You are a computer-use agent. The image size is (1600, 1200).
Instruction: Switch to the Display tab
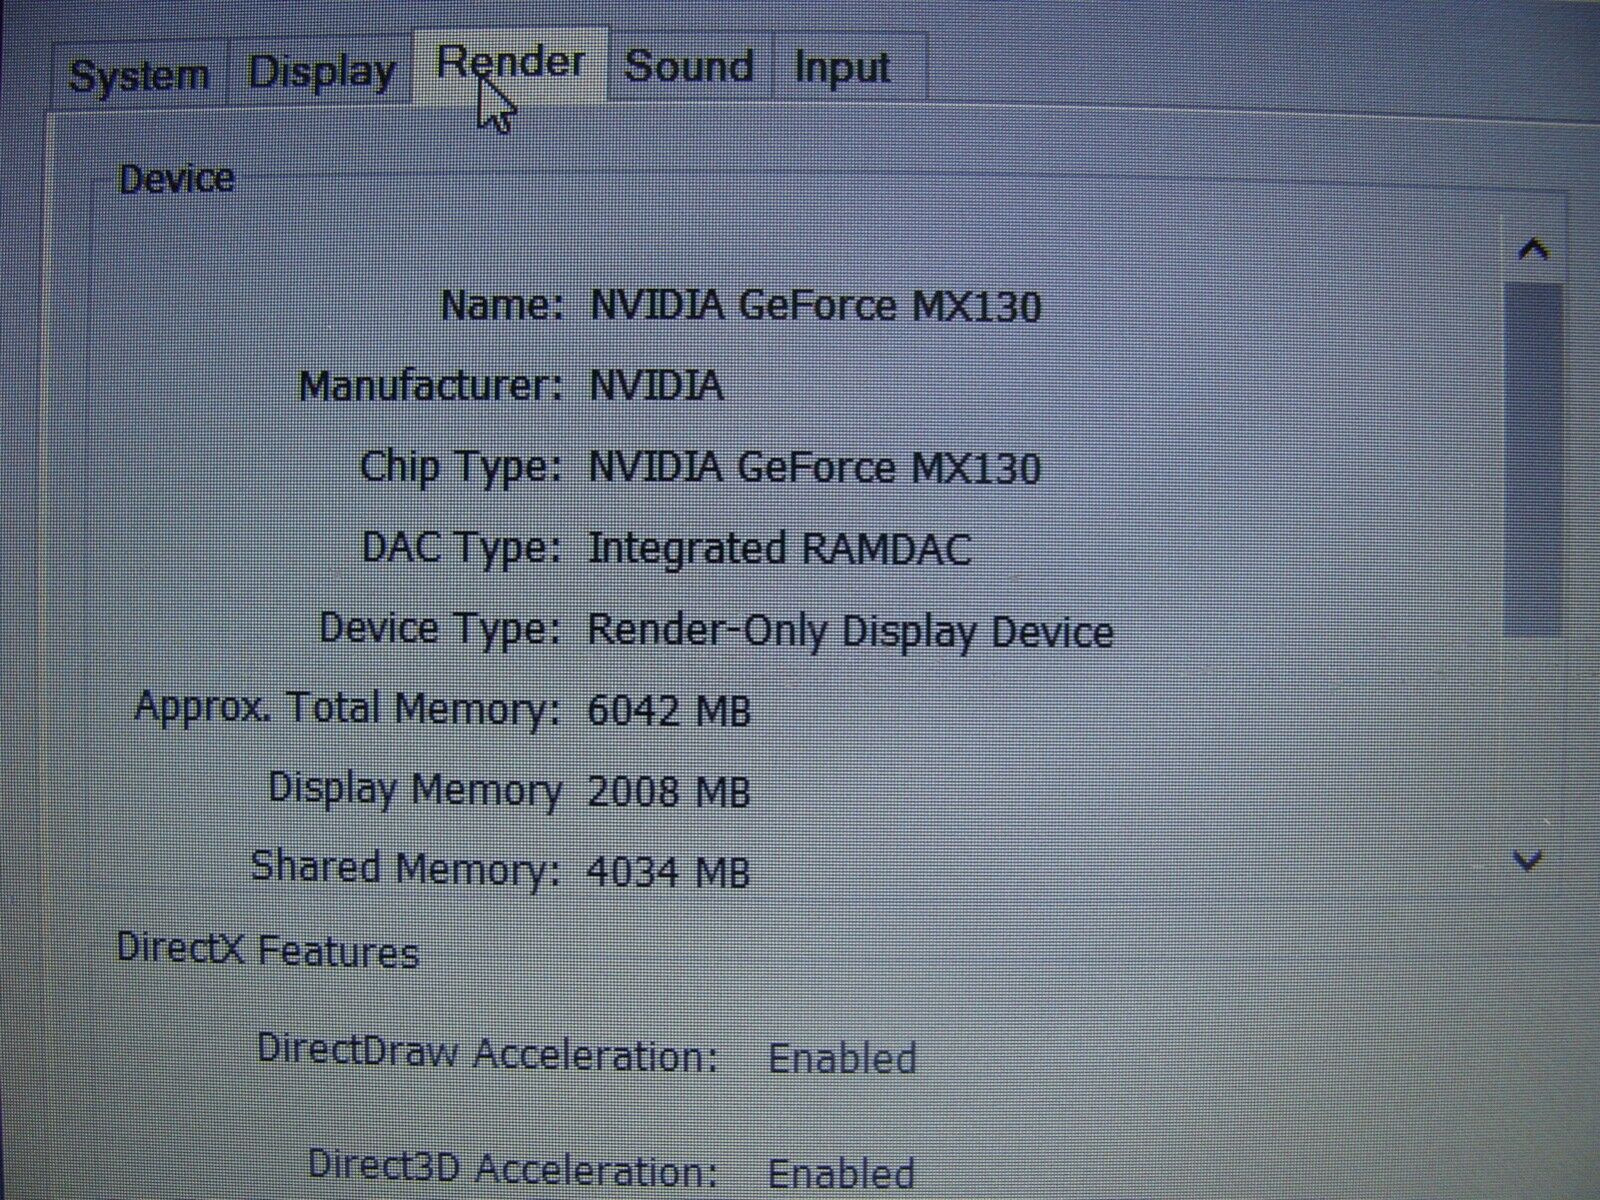(x=321, y=71)
